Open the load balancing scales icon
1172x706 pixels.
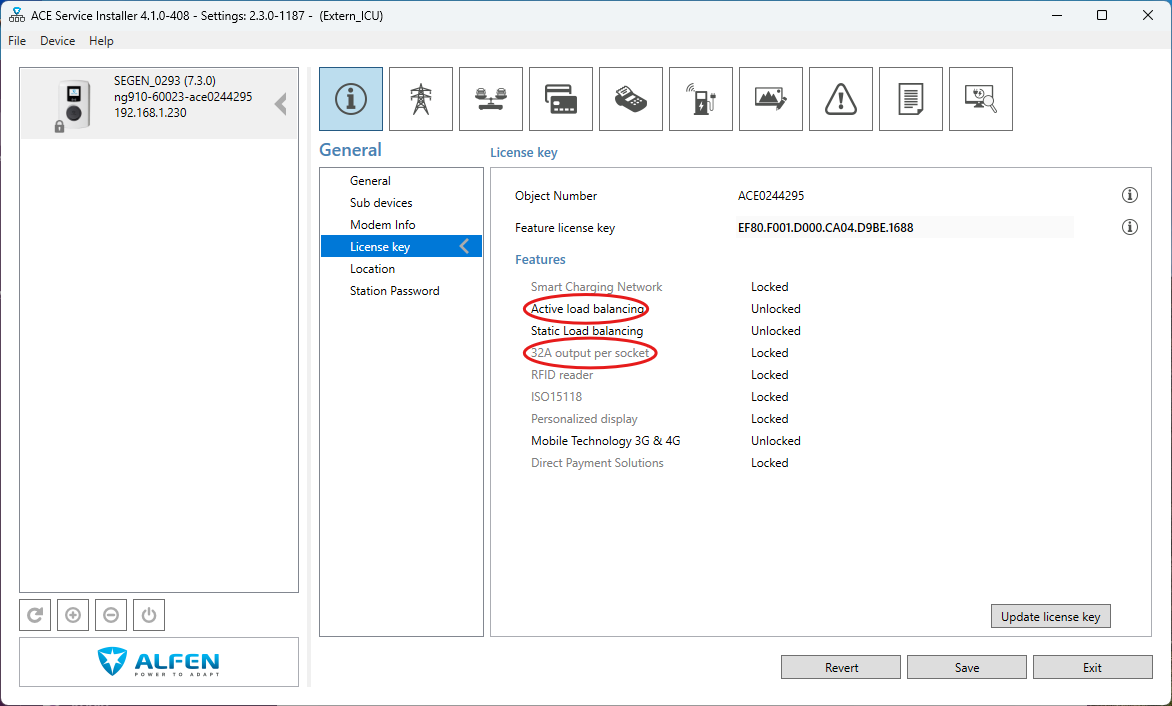tap(491, 99)
